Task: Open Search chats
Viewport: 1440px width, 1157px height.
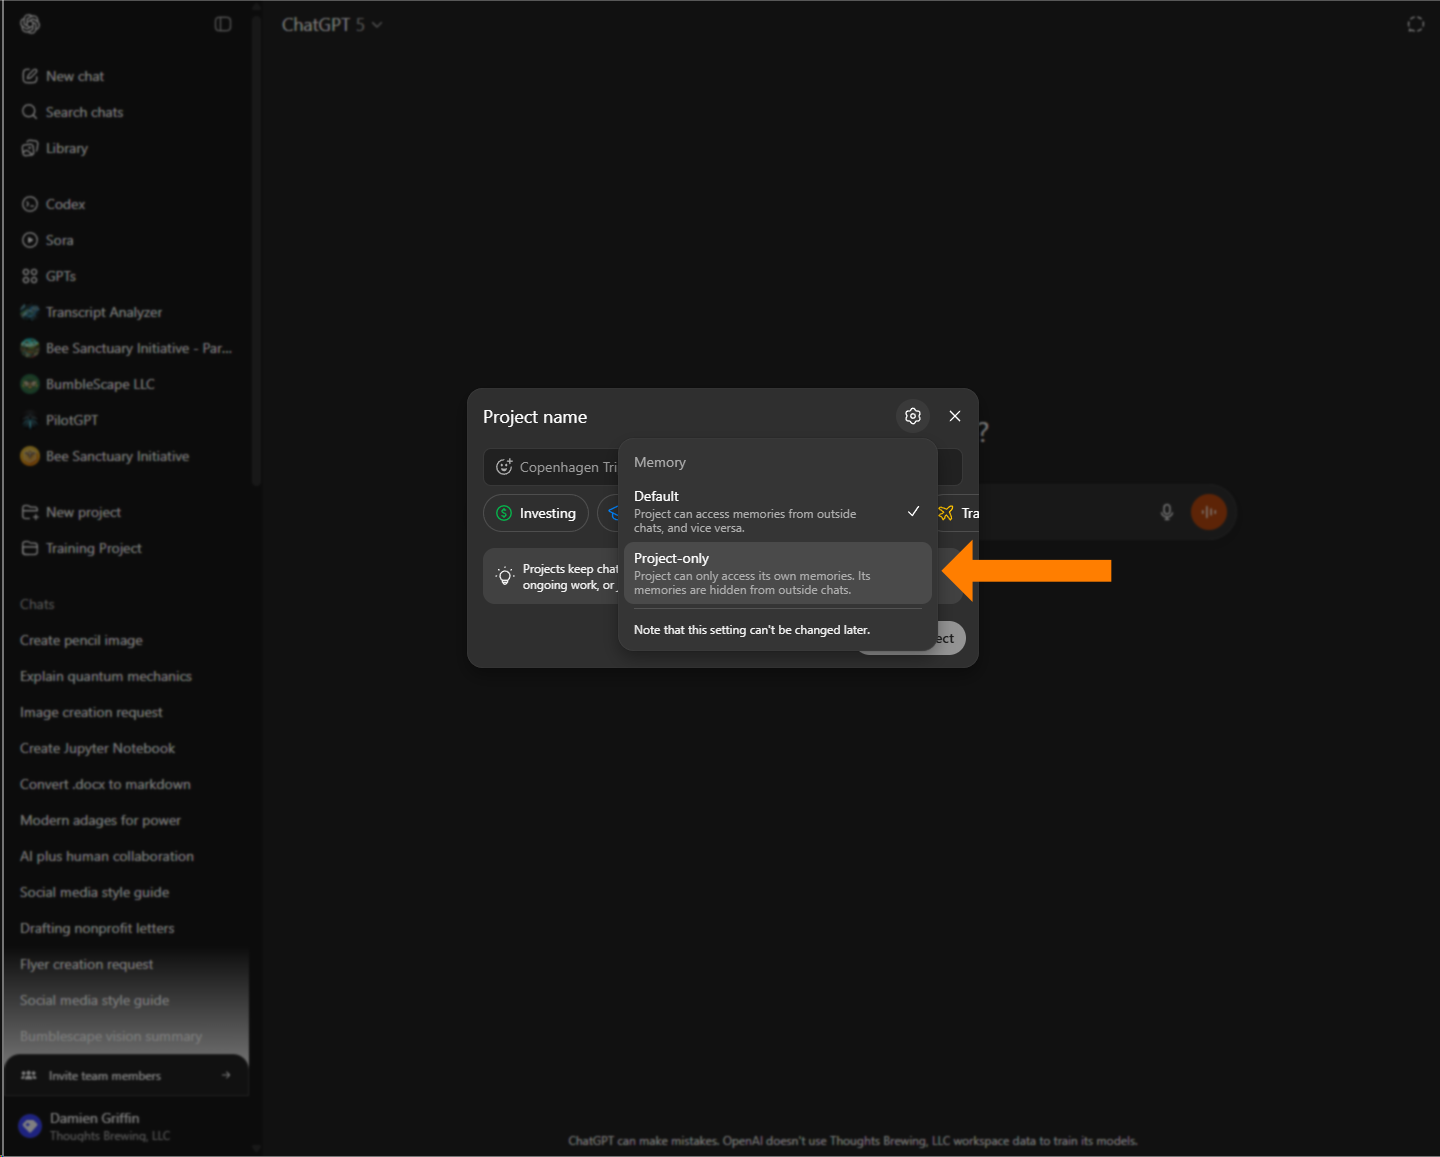Action: 83,111
